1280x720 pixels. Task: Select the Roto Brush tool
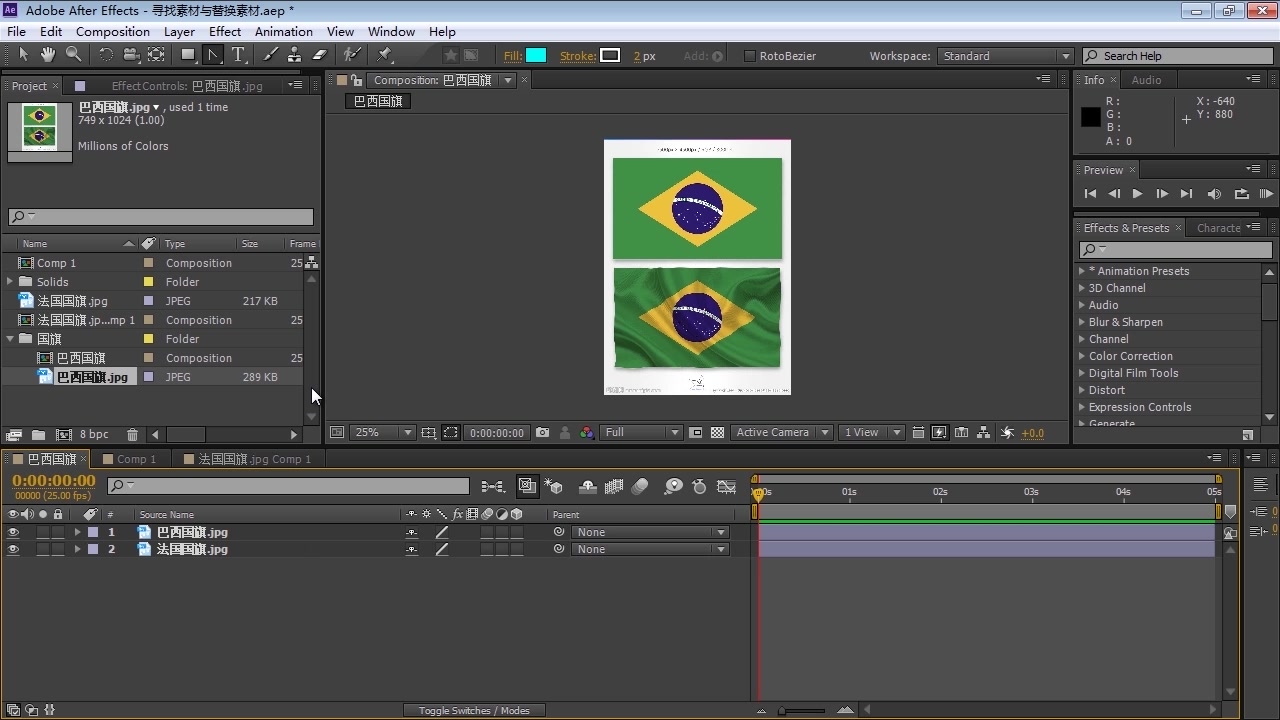click(352, 55)
